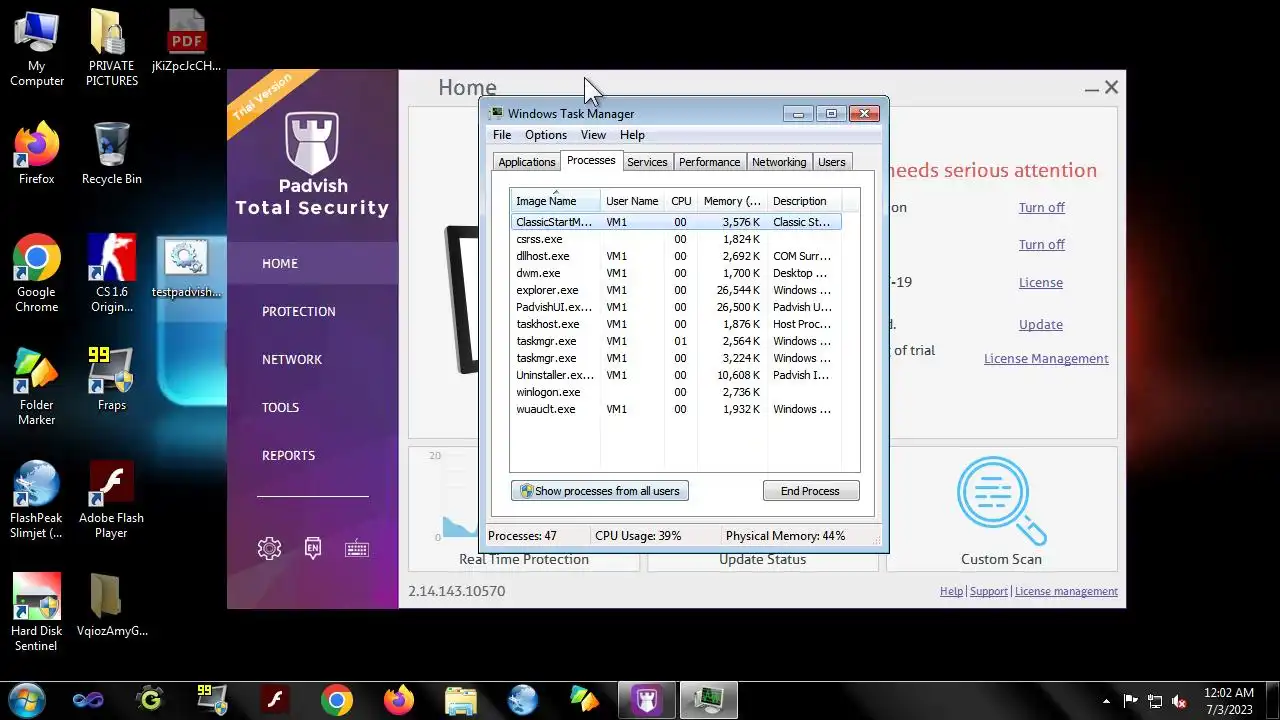Open CS 1.6 Original desktop shortcut
The width and height of the screenshot is (1280, 720).
(111, 274)
